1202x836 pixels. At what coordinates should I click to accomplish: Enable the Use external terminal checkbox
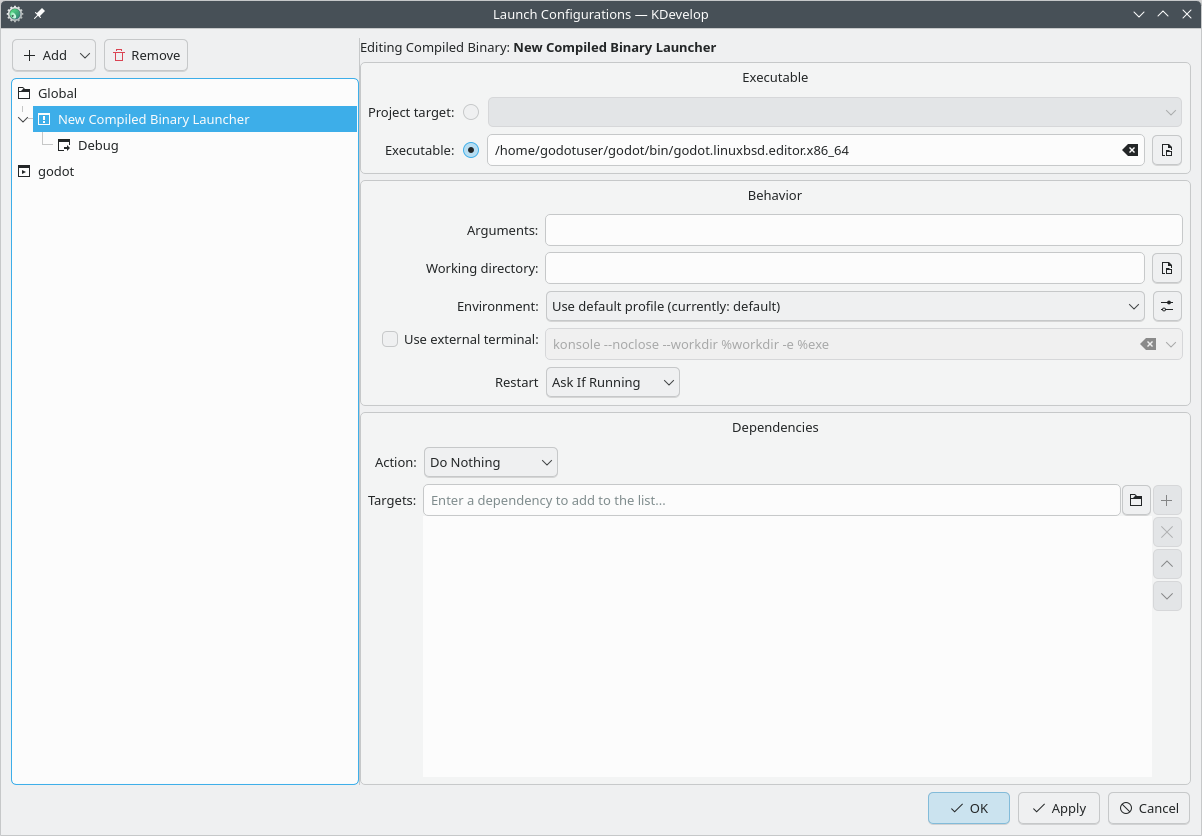[389, 339]
